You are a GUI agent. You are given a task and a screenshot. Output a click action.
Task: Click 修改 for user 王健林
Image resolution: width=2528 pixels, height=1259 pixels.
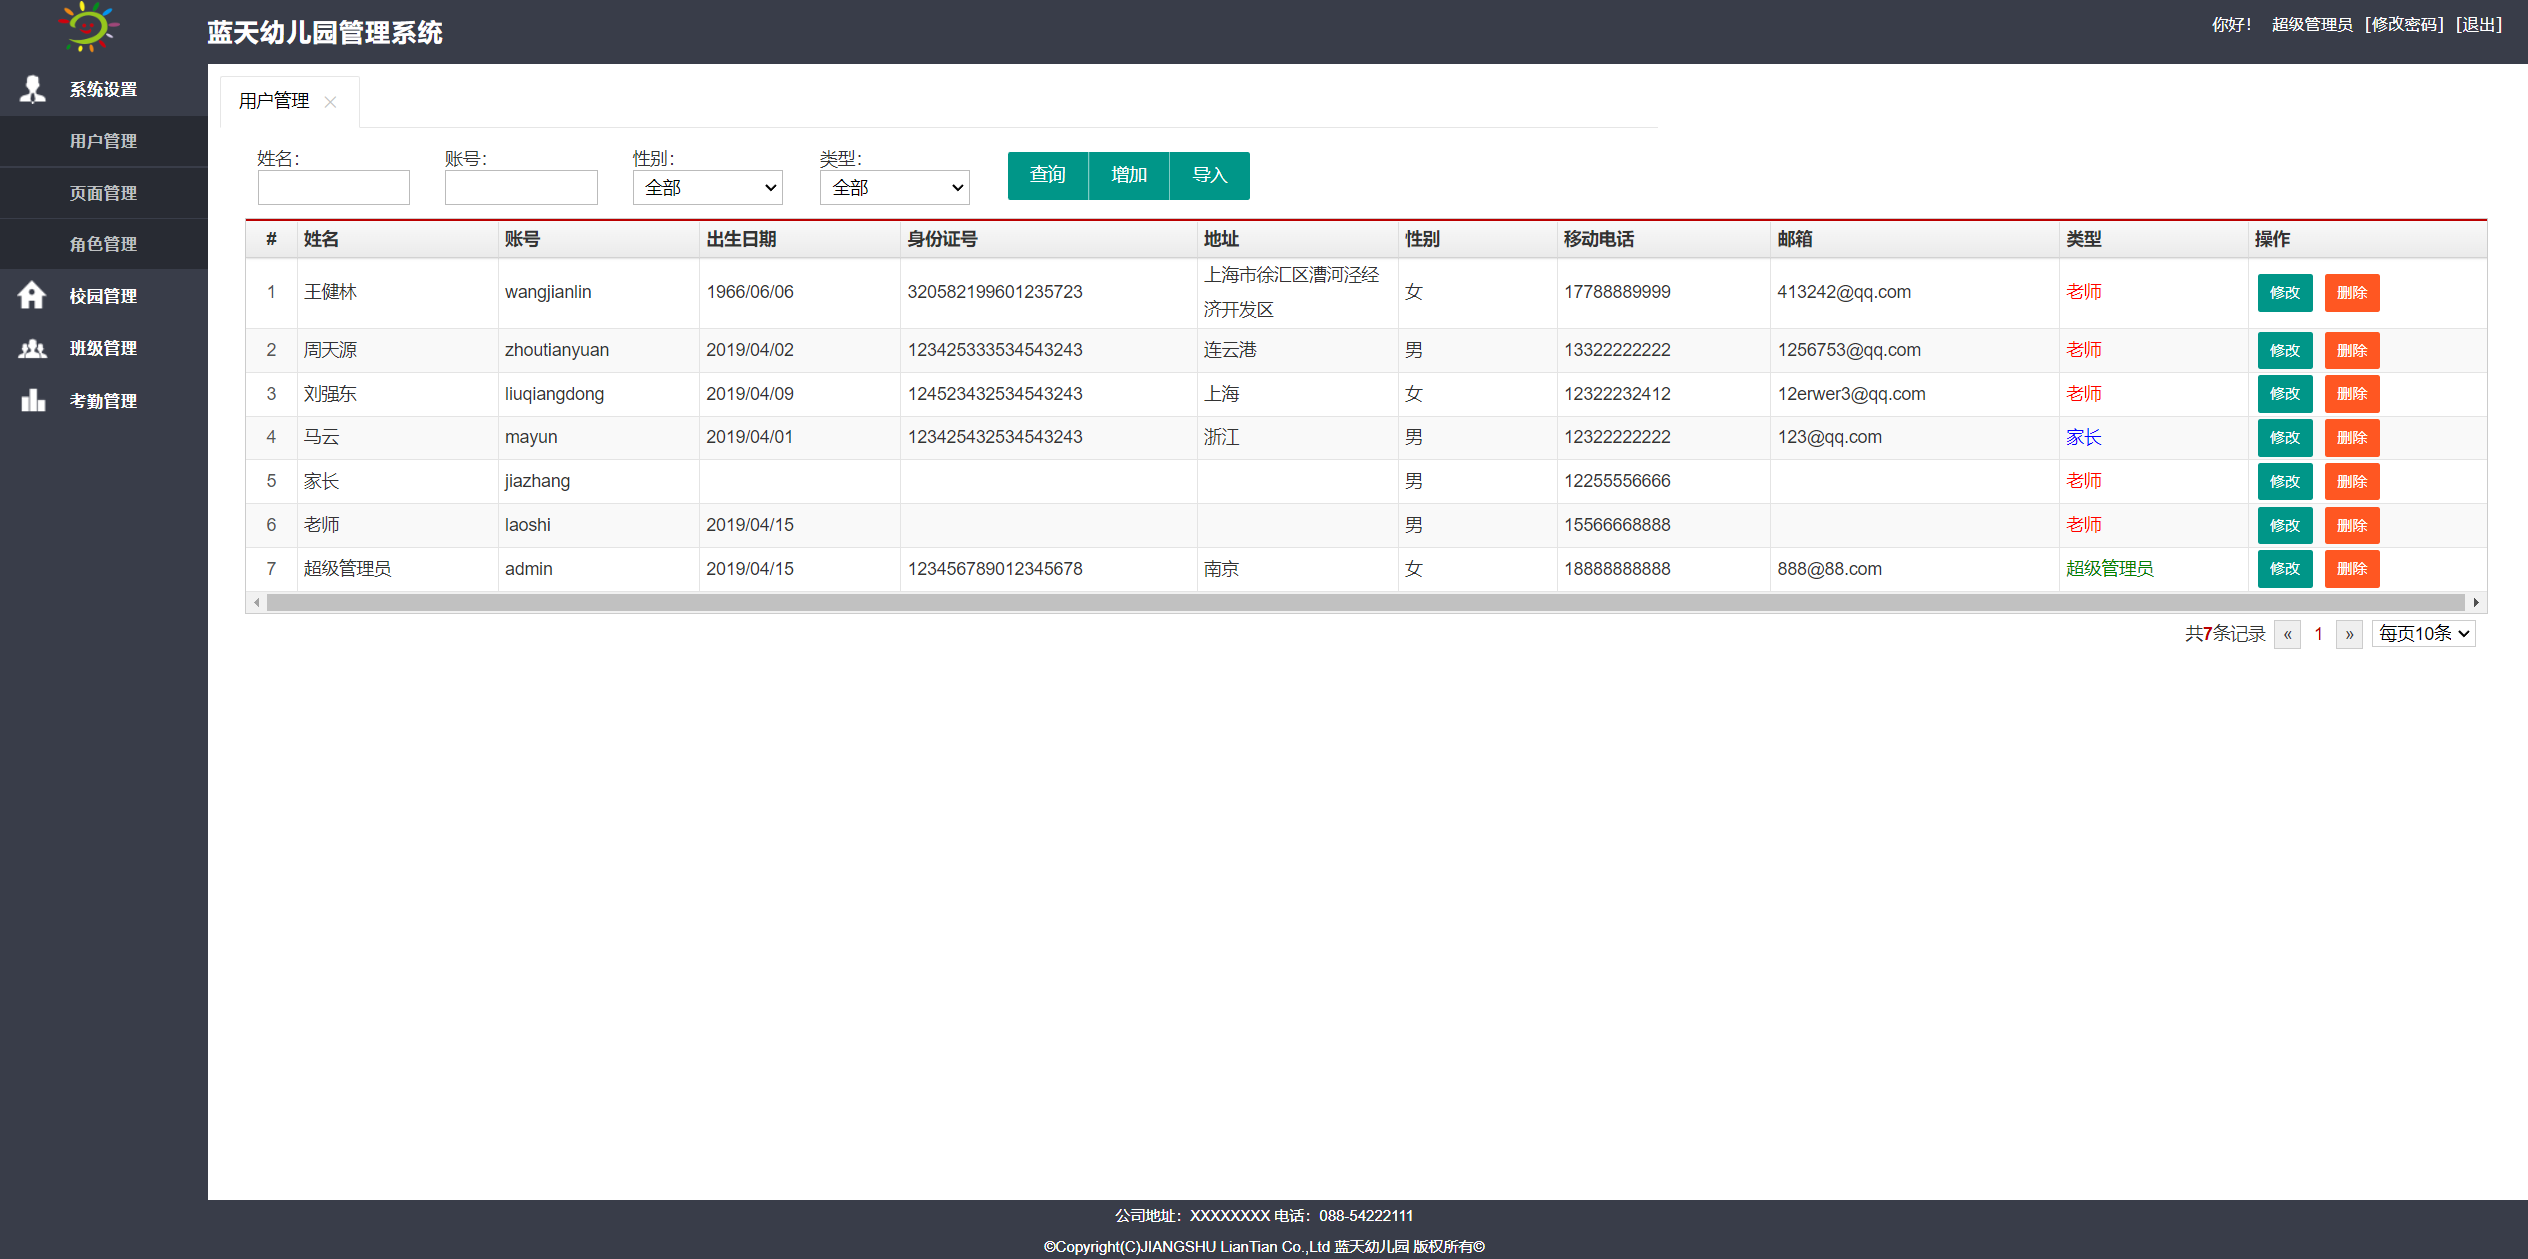point(2285,293)
